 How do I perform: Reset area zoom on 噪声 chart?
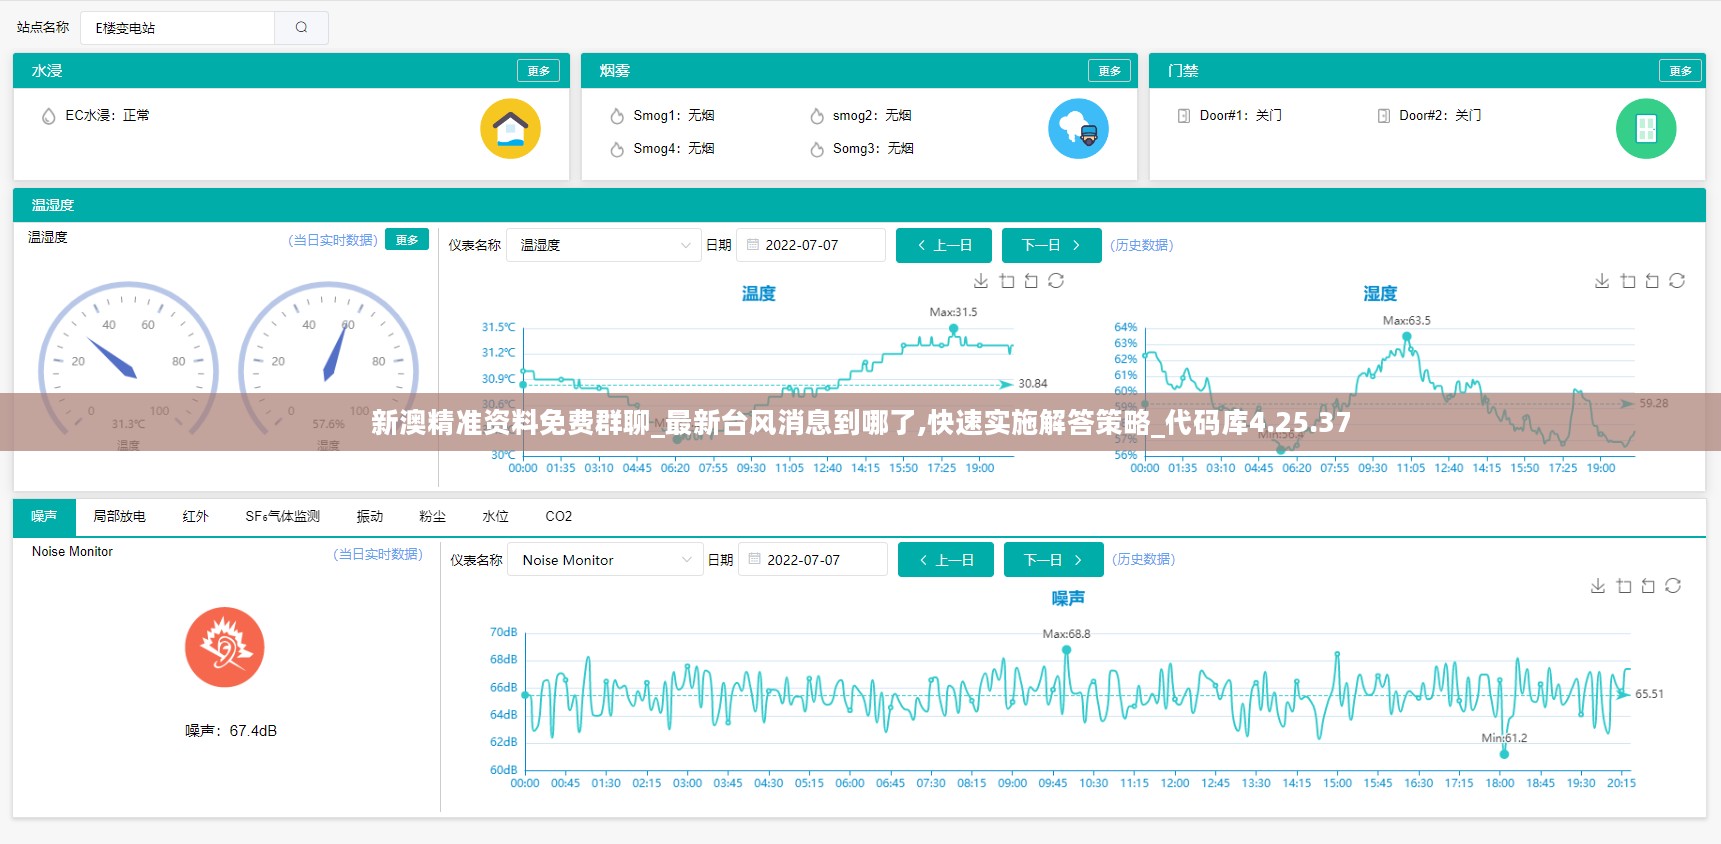[1648, 586]
